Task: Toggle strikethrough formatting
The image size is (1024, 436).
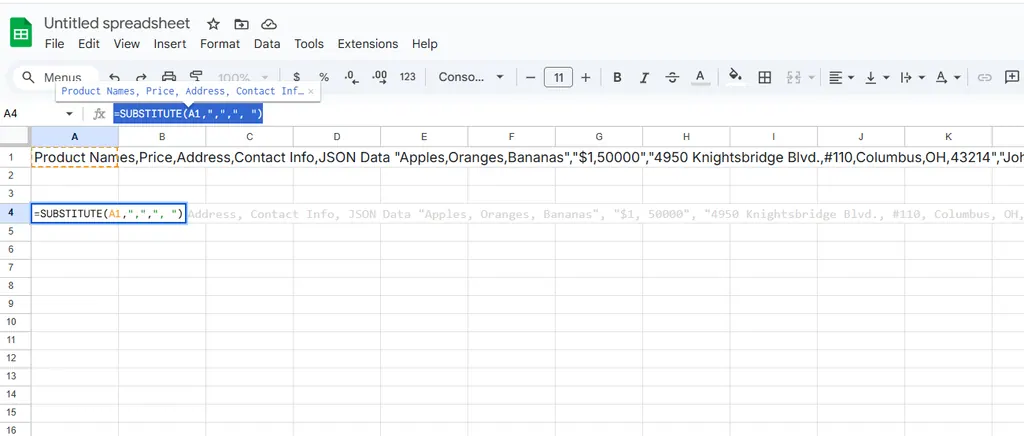Action: tap(671, 77)
